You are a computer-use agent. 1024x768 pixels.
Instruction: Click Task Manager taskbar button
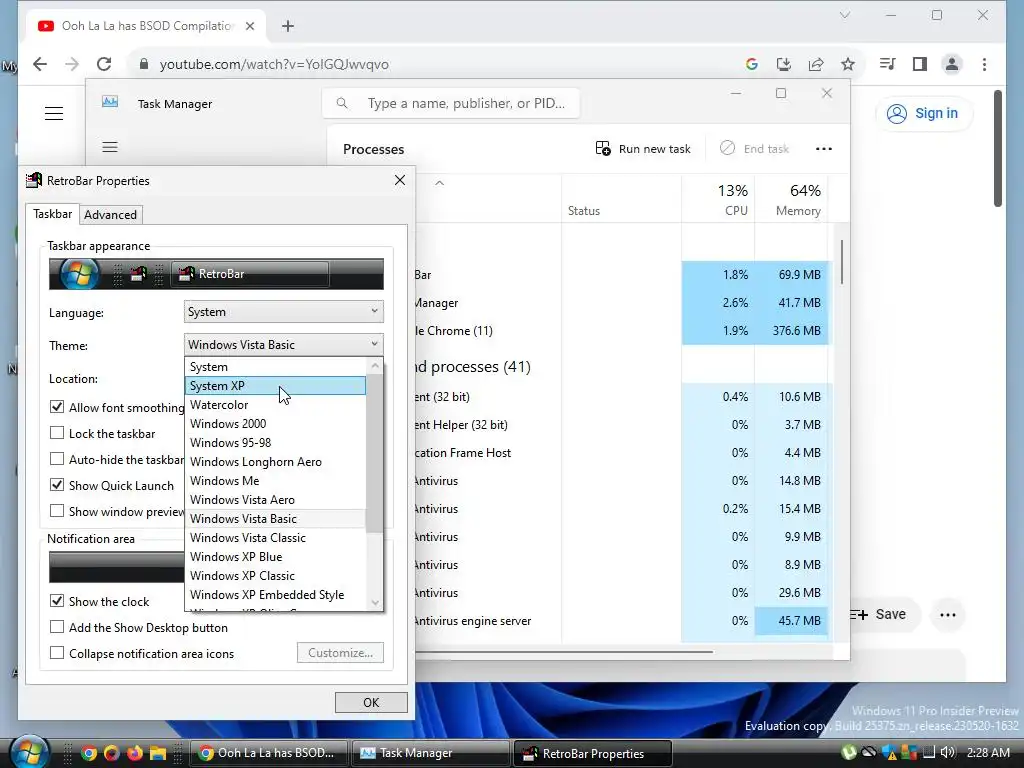pyautogui.click(x=430, y=753)
